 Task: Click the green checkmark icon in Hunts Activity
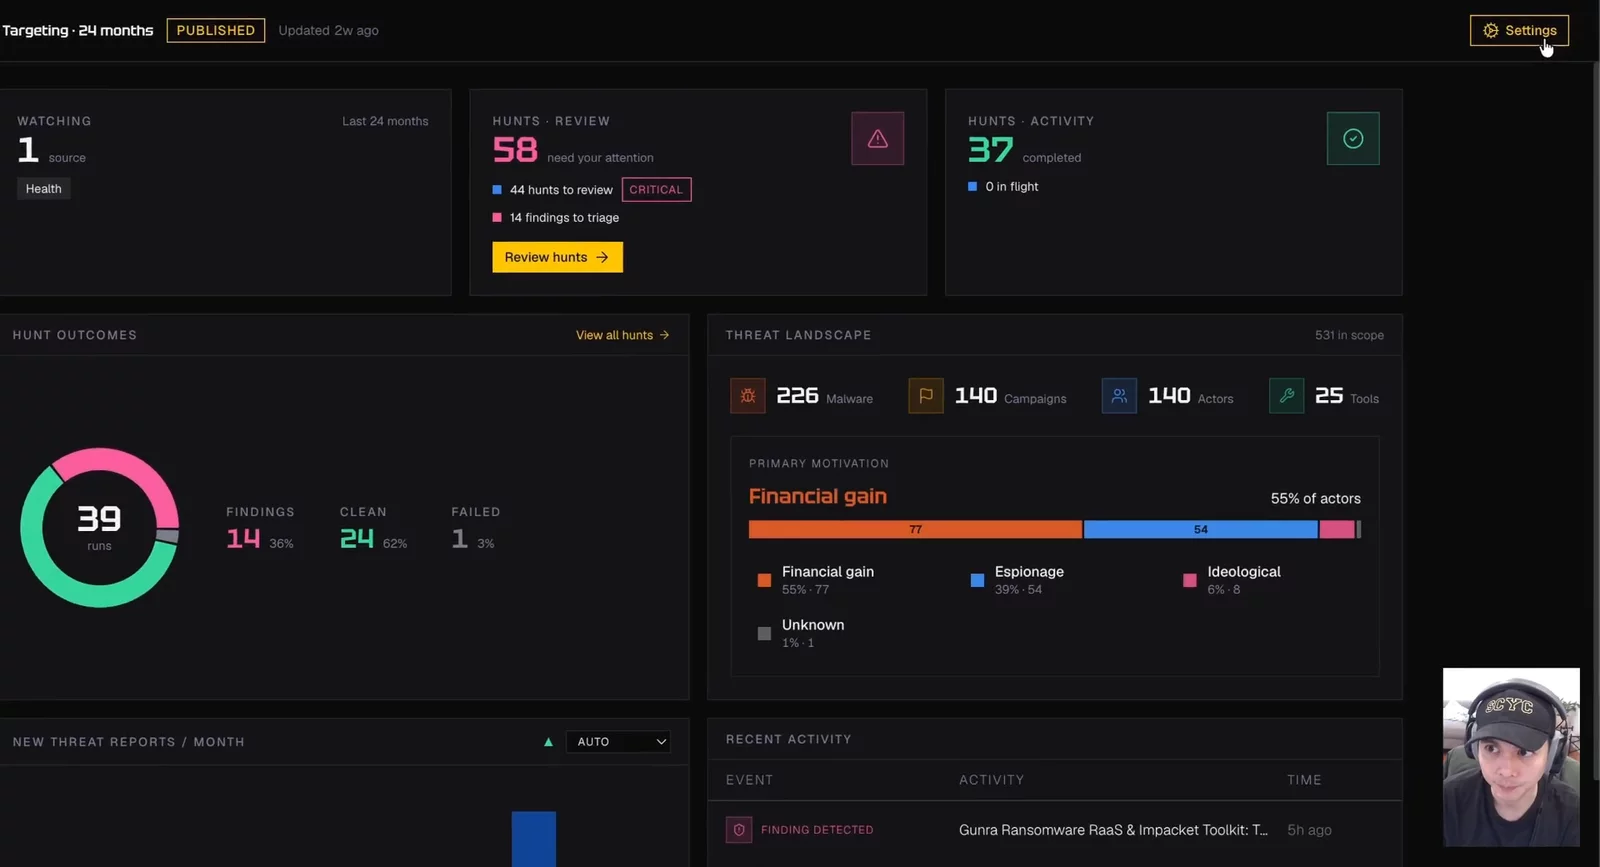(1353, 139)
